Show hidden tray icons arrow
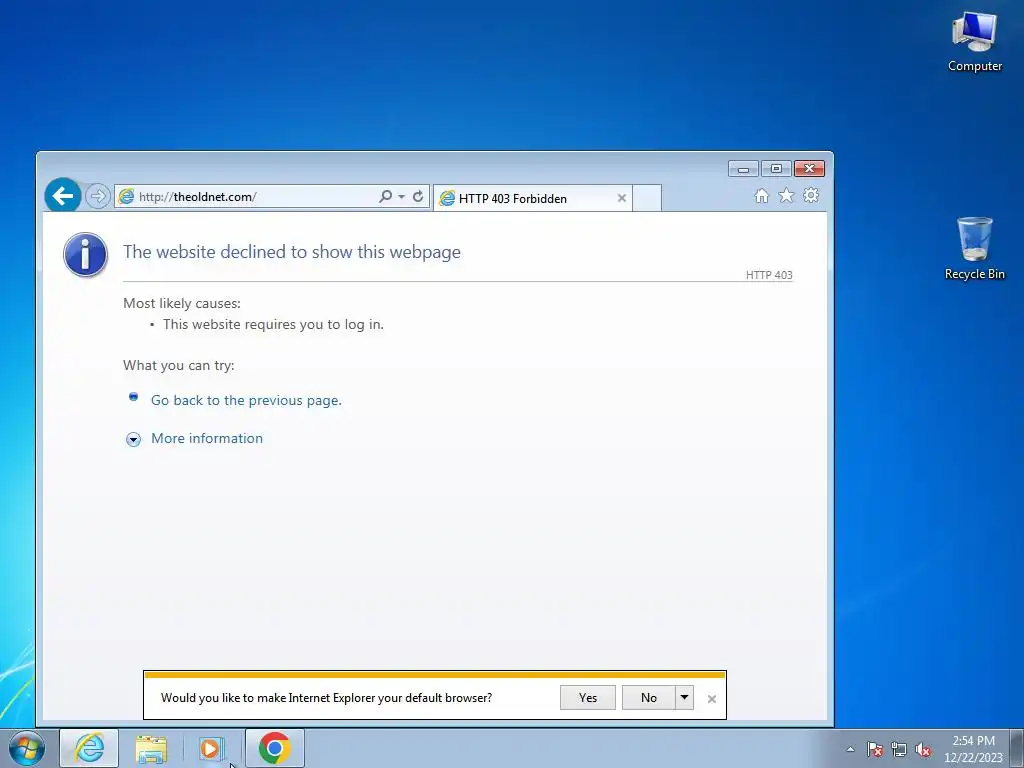Viewport: 1024px width, 768px height. [850, 749]
